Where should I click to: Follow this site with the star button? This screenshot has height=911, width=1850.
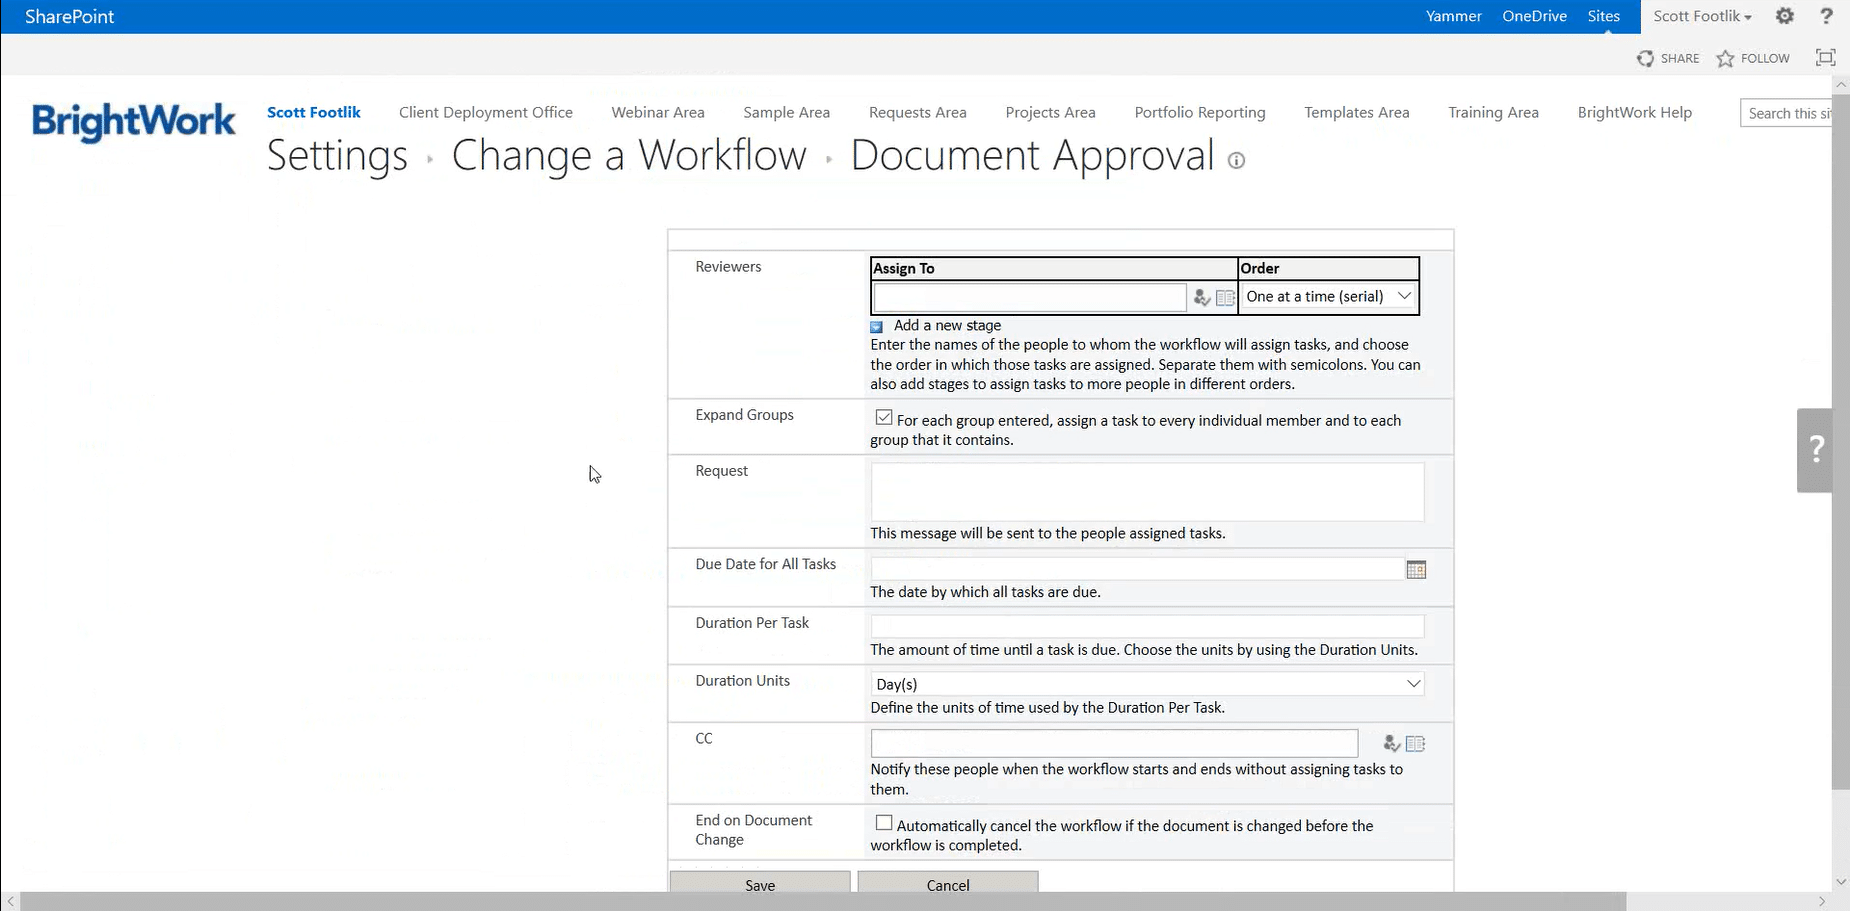[x=1753, y=58]
